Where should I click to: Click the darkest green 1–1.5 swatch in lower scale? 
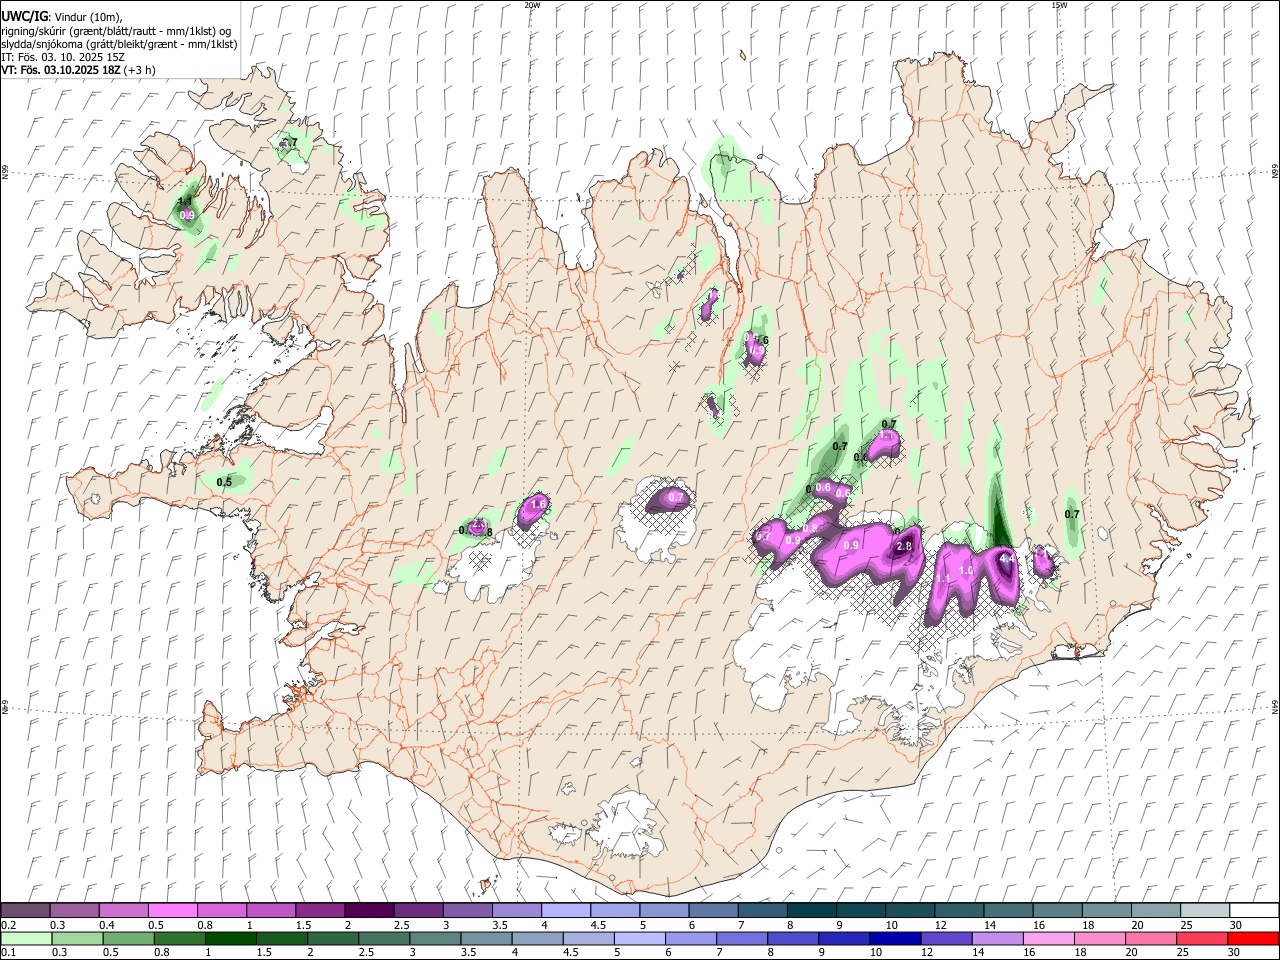point(230,939)
